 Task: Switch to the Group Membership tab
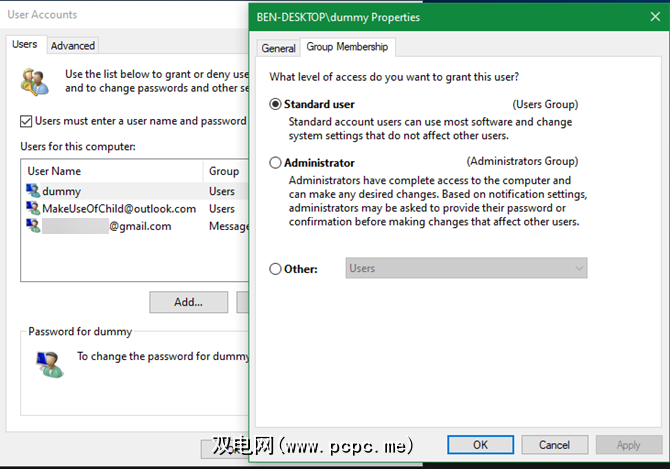pos(347,47)
